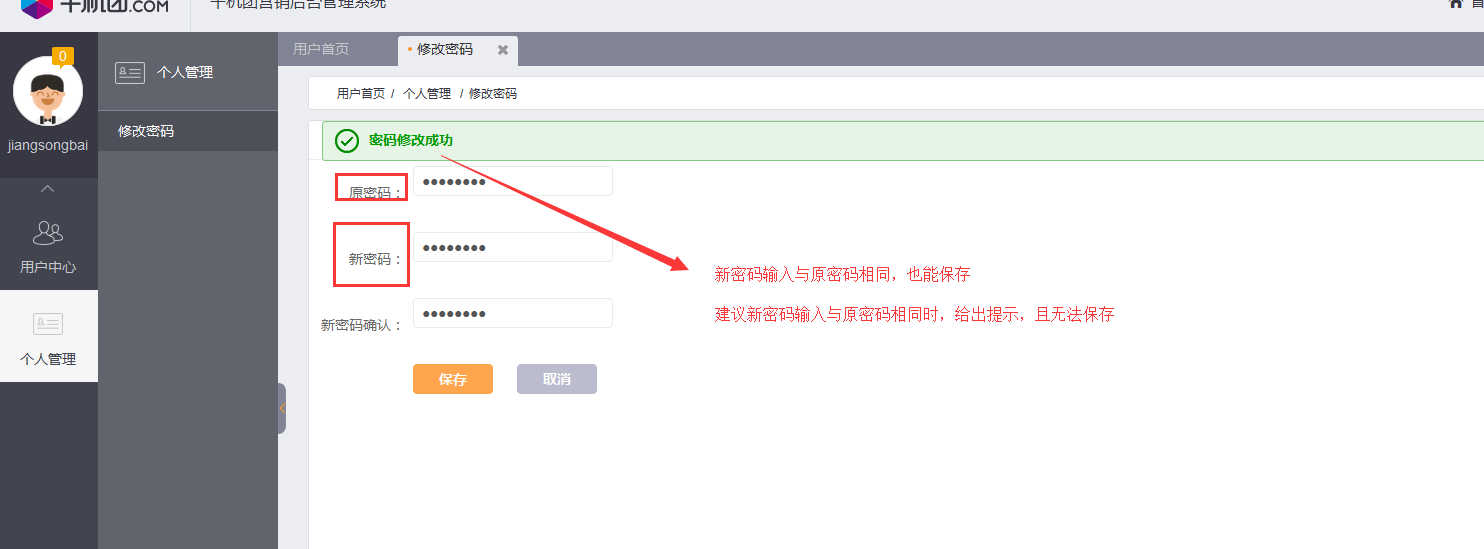Click the 用户中心 people icon
Viewport: 1484px width, 549px height.
(x=48, y=233)
